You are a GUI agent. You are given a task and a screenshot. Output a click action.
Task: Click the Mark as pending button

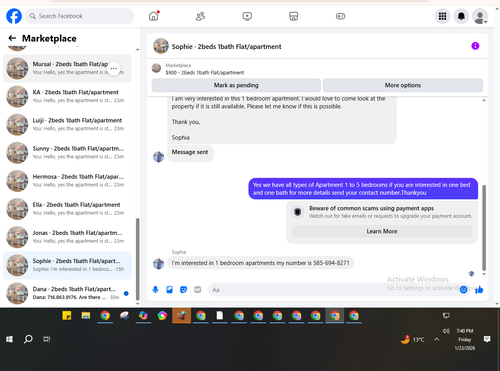[x=236, y=85]
